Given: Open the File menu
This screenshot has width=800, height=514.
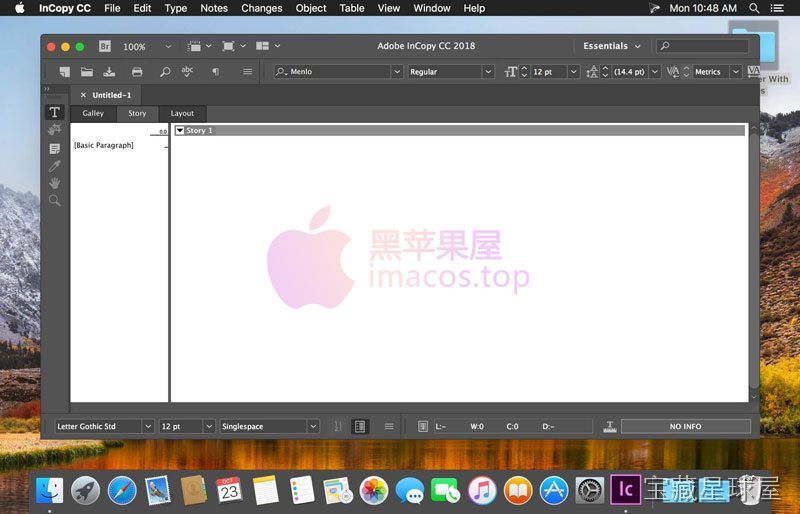Looking at the screenshot, I should tap(112, 8).
